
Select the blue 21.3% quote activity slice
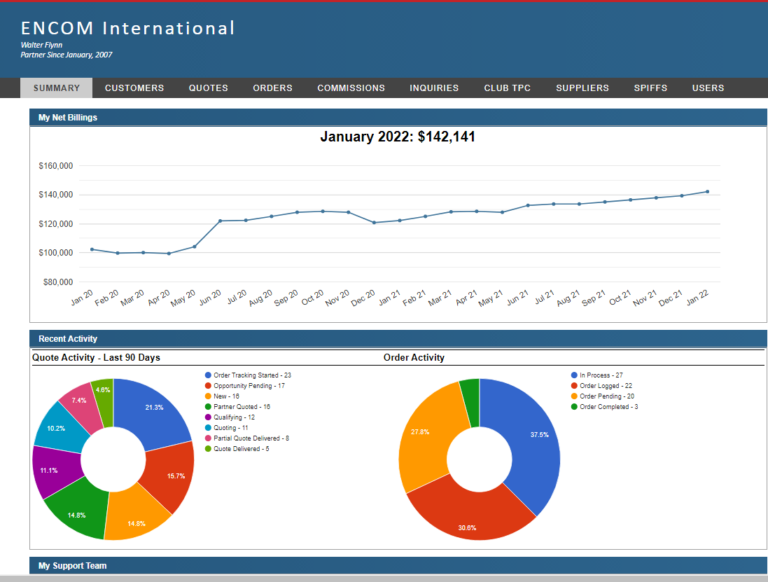point(153,412)
